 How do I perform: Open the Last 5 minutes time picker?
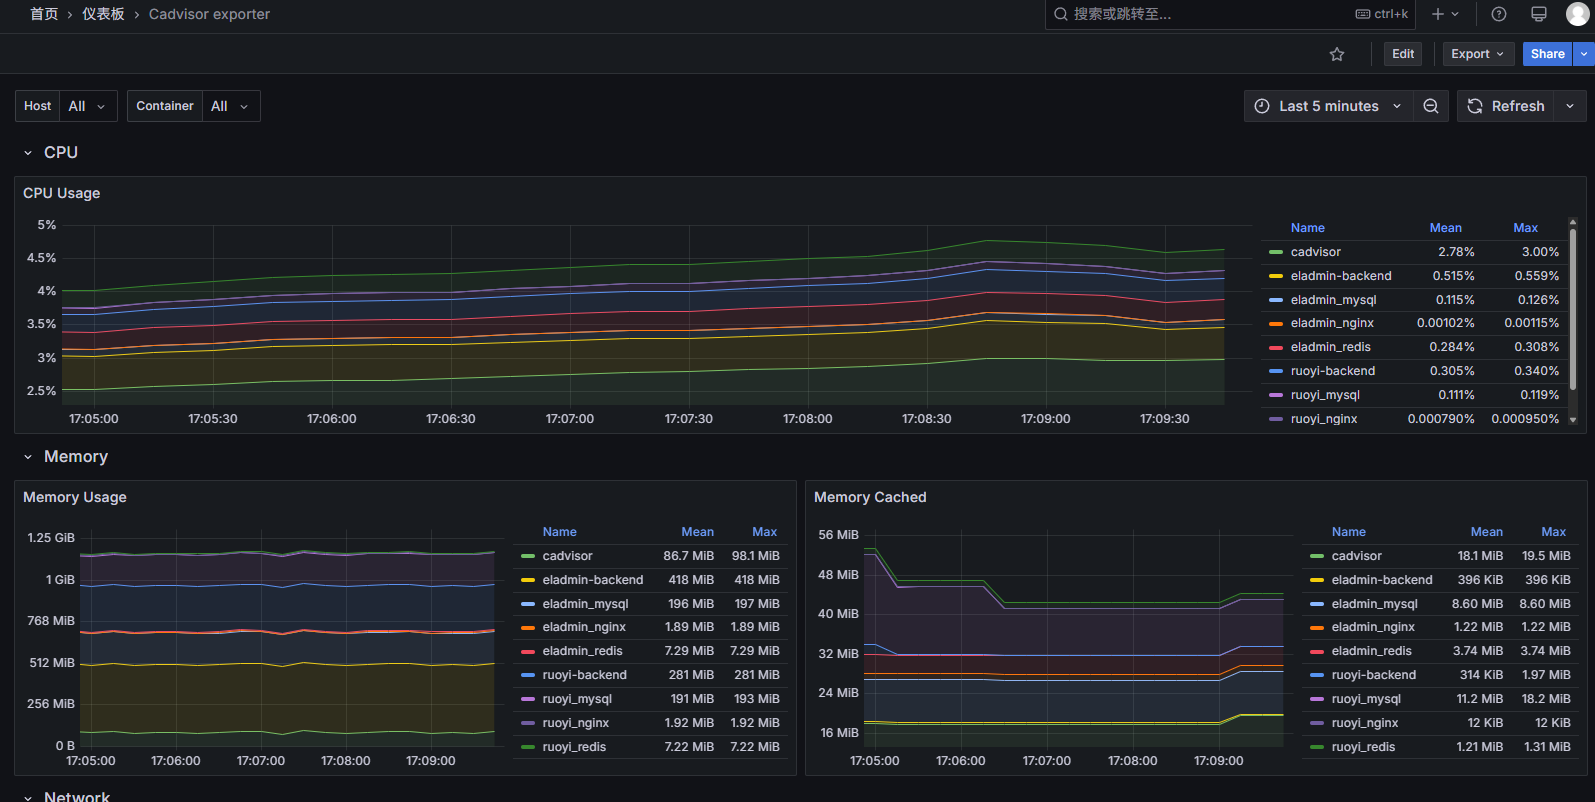(1329, 106)
